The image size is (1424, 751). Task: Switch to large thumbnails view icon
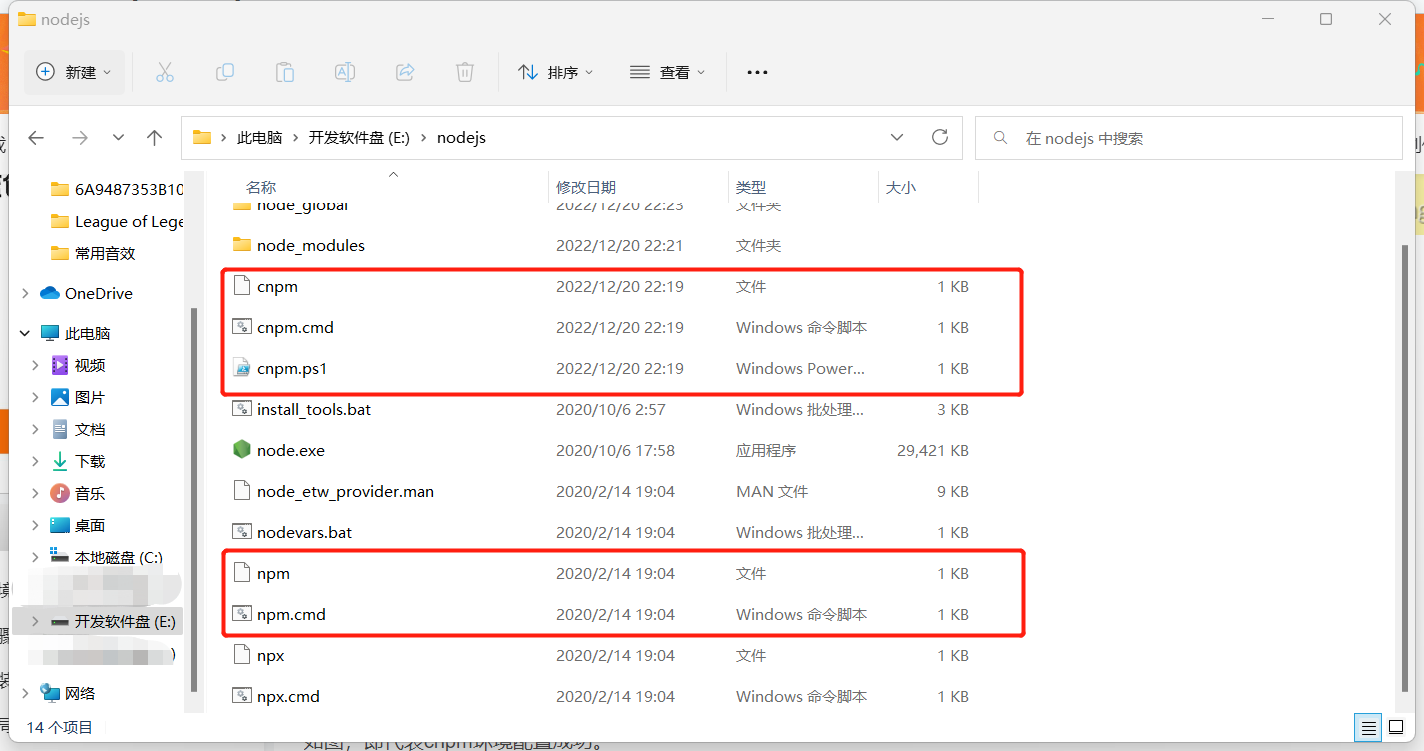click(1395, 727)
